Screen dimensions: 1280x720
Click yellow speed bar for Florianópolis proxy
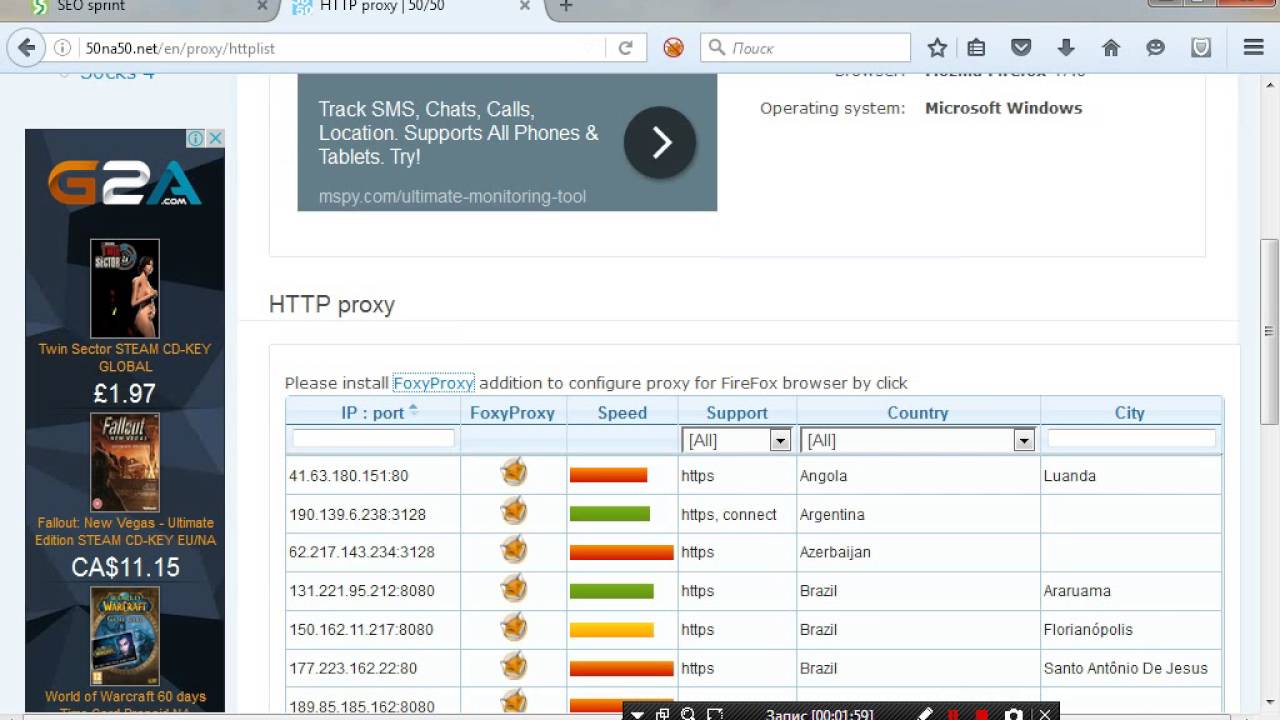point(611,630)
